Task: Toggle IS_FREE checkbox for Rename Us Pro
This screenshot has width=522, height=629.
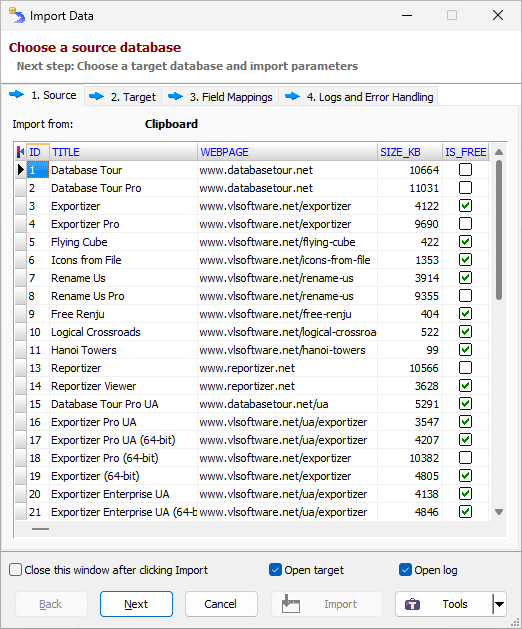Action: (465, 296)
